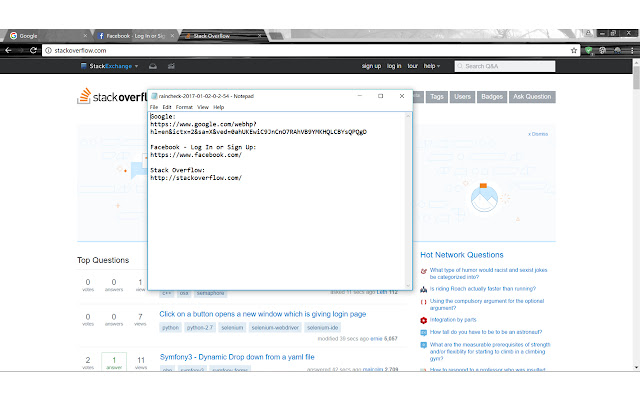The height and width of the screenshot is (400, 640).
Task: Open the Notepad Help menu
Action: coord(219,107)
